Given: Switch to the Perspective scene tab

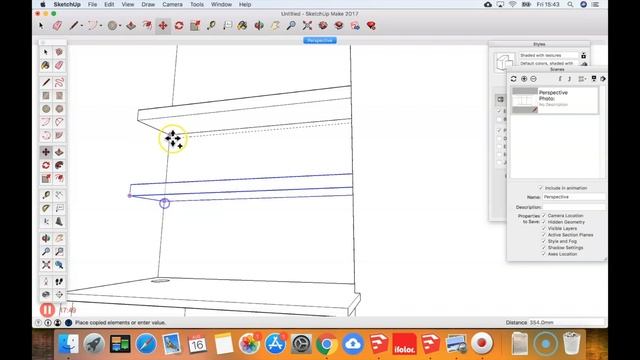Looking at the screenshot, I should pyautogui.click(x=320, y=40).
